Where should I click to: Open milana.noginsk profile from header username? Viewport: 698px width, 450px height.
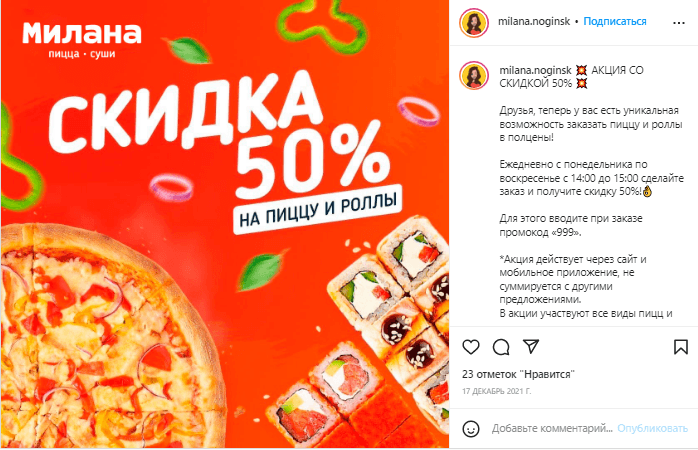[x=534, y=21]
